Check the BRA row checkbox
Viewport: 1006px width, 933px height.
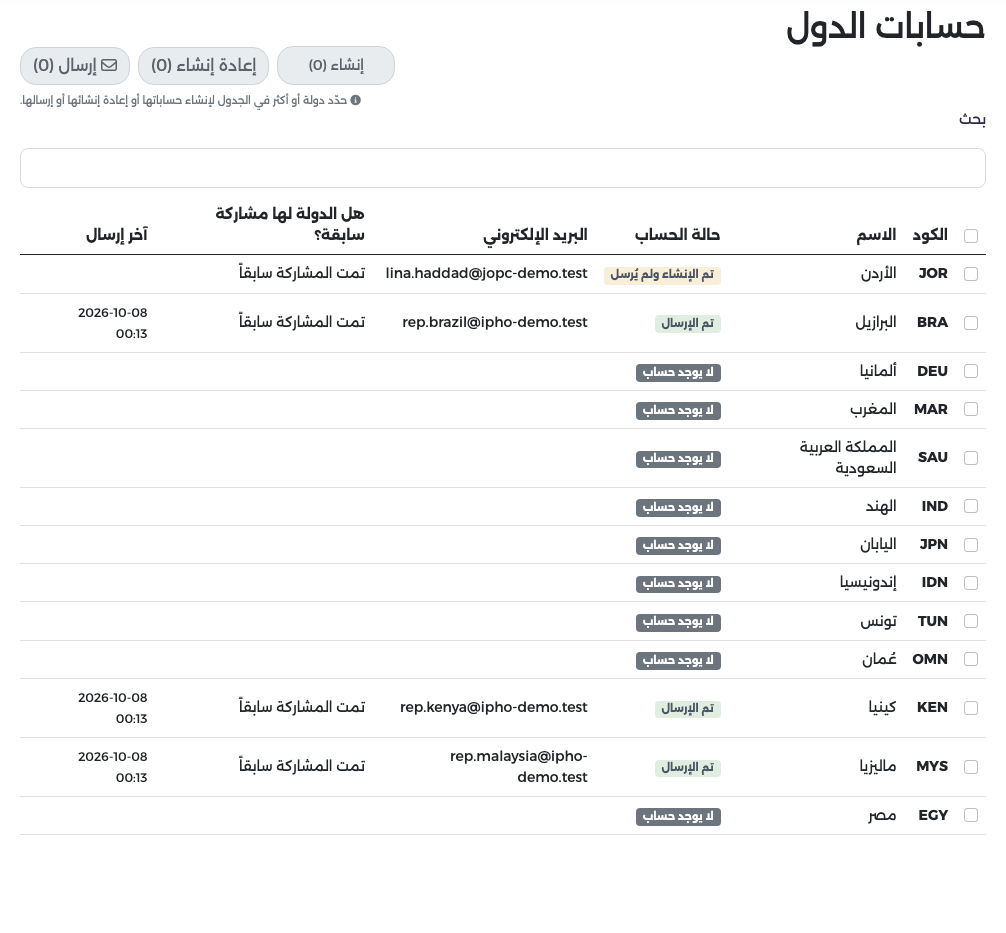[971, 323]
